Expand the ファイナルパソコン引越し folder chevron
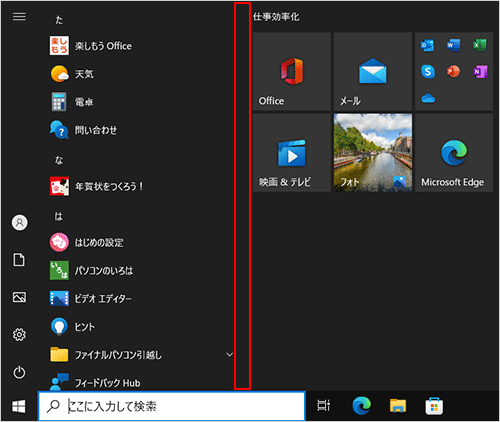 tap(230, 354)
